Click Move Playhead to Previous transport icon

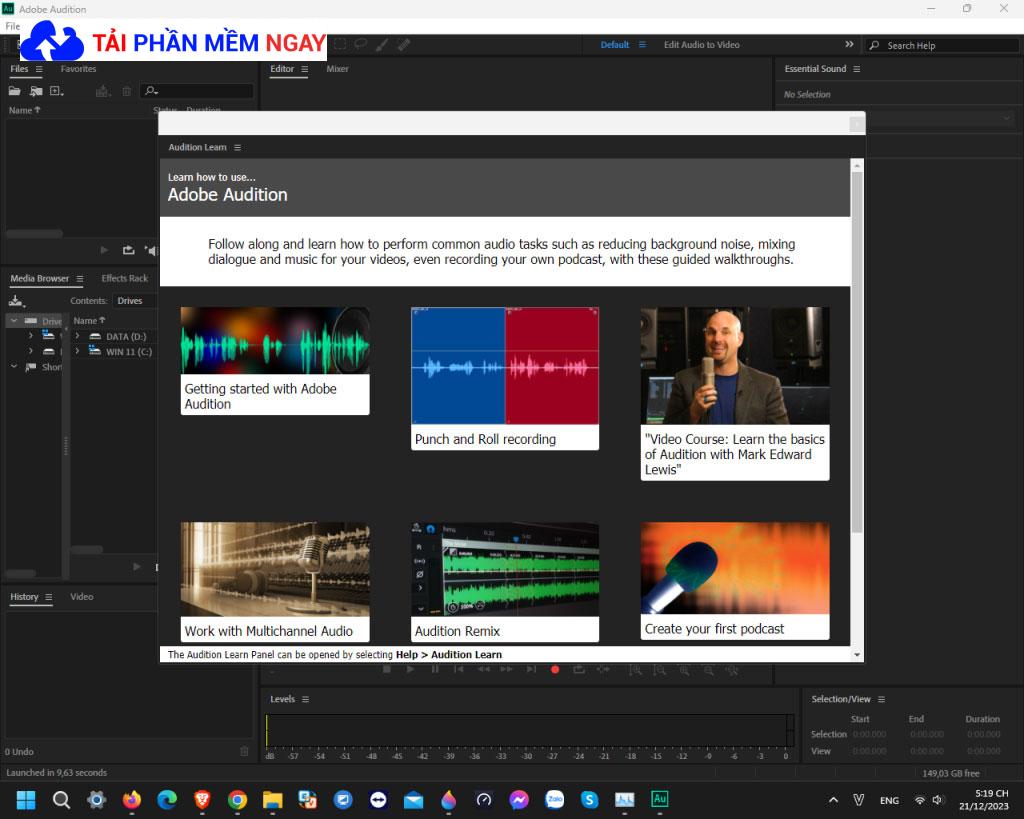click(459, 669)
